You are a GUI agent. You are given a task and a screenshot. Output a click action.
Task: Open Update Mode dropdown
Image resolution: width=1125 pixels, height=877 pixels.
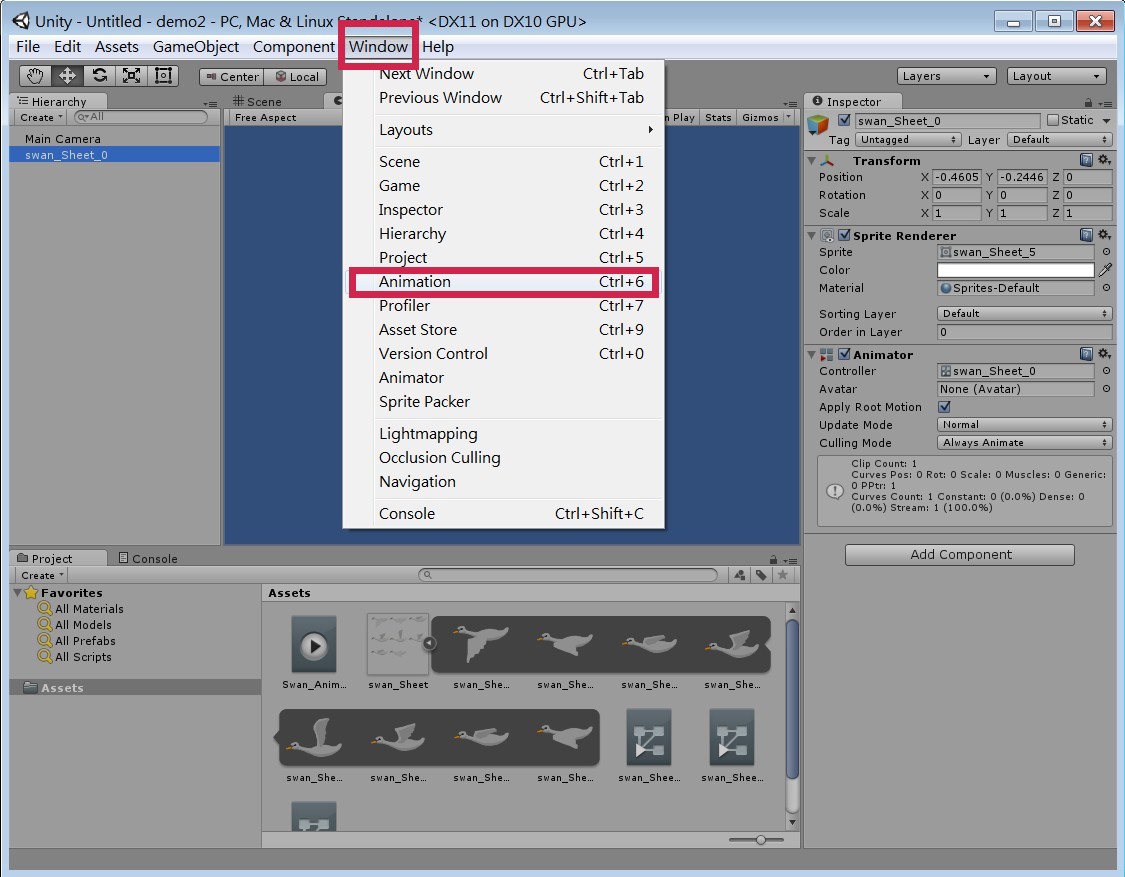1025,425
